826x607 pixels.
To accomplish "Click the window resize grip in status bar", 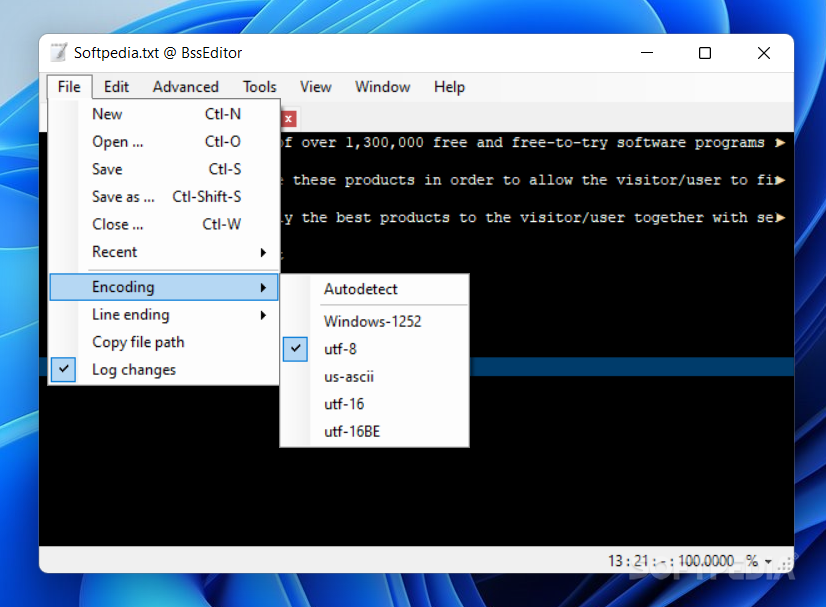I will tap(786, 564).
